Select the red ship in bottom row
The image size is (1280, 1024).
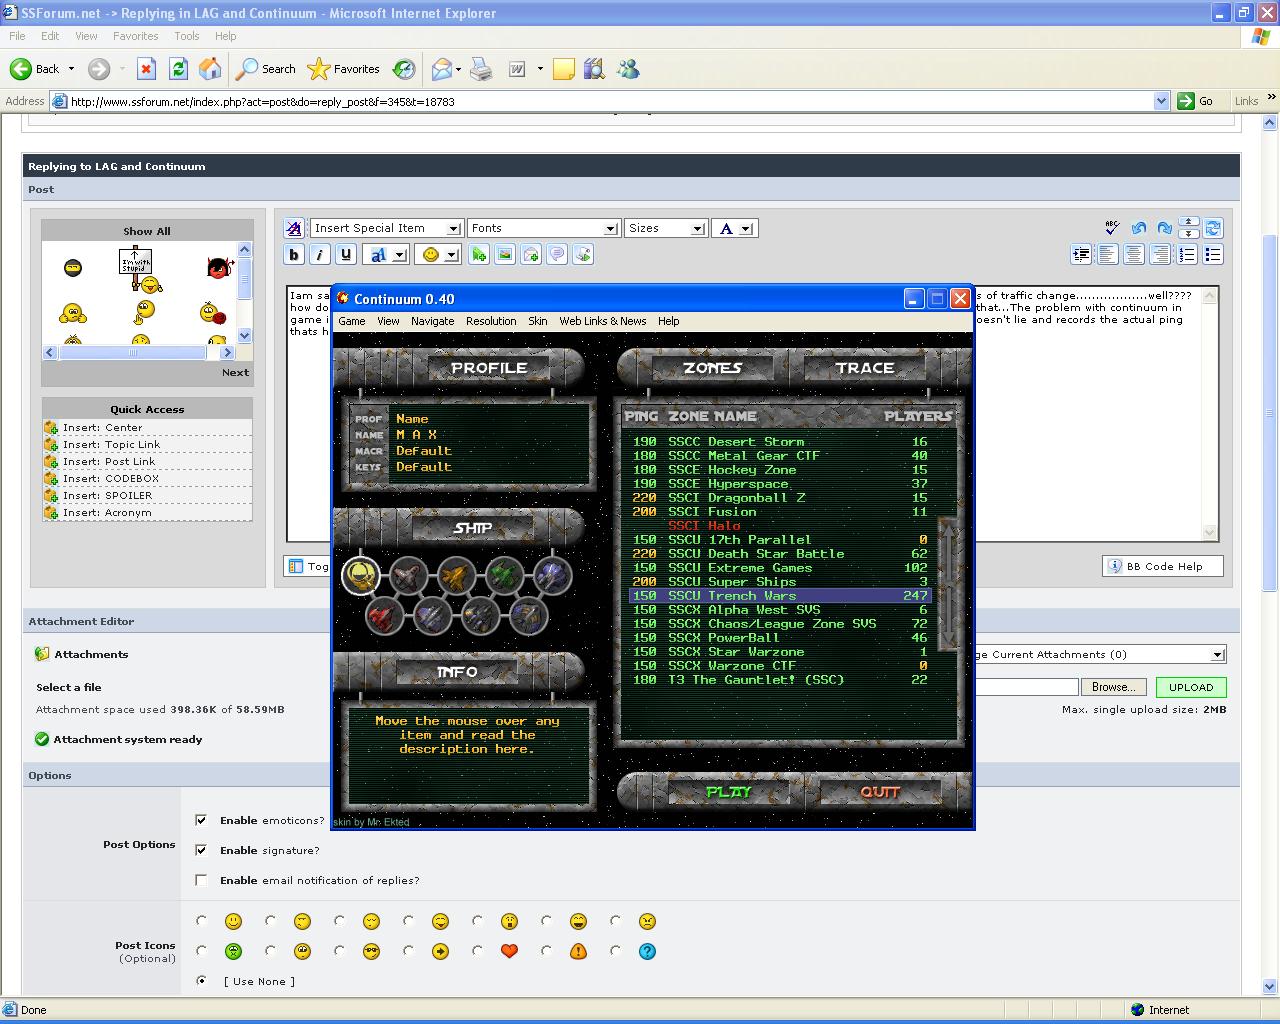click(x=385, y=615)
